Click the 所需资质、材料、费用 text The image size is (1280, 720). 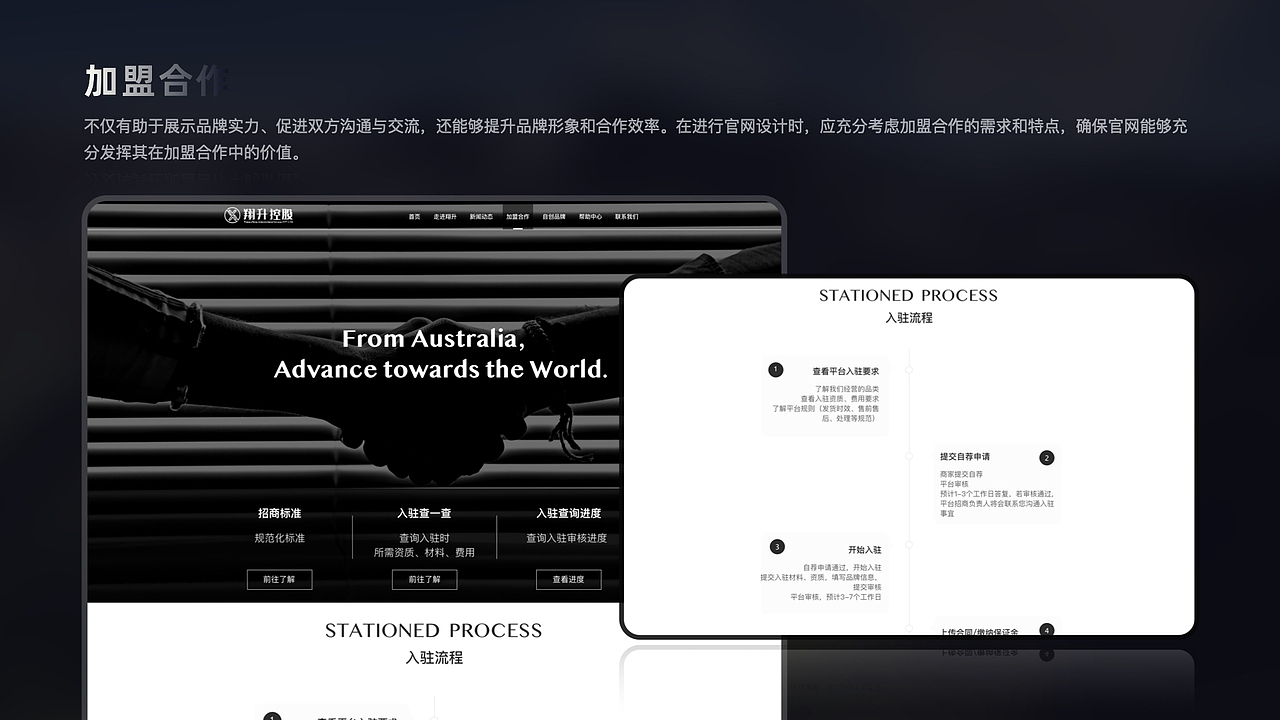coord(424,552)
